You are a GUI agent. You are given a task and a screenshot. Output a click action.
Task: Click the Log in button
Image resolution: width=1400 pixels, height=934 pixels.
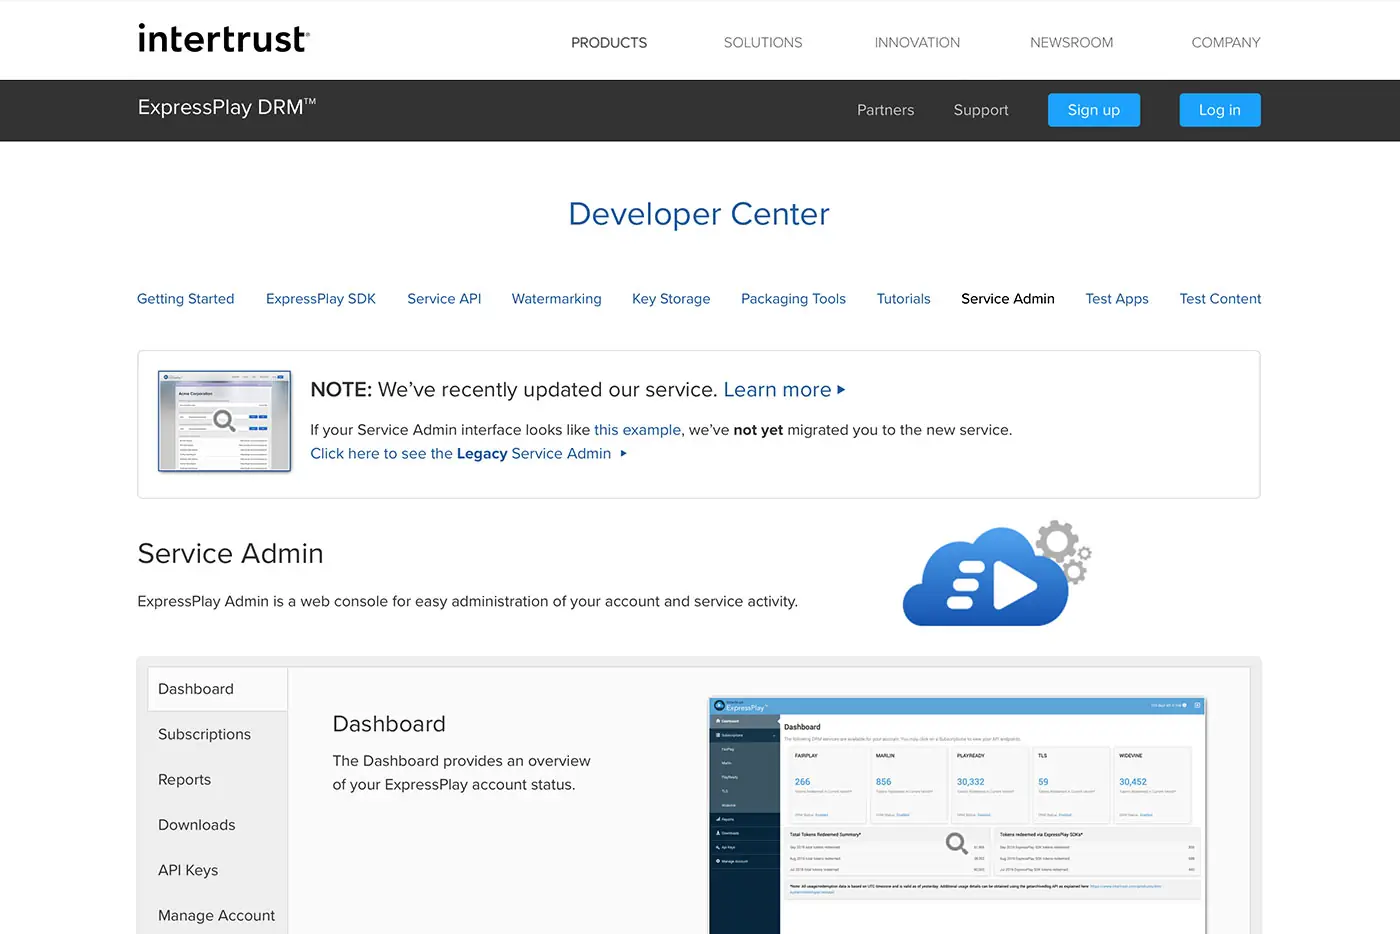pos(1220,110)
